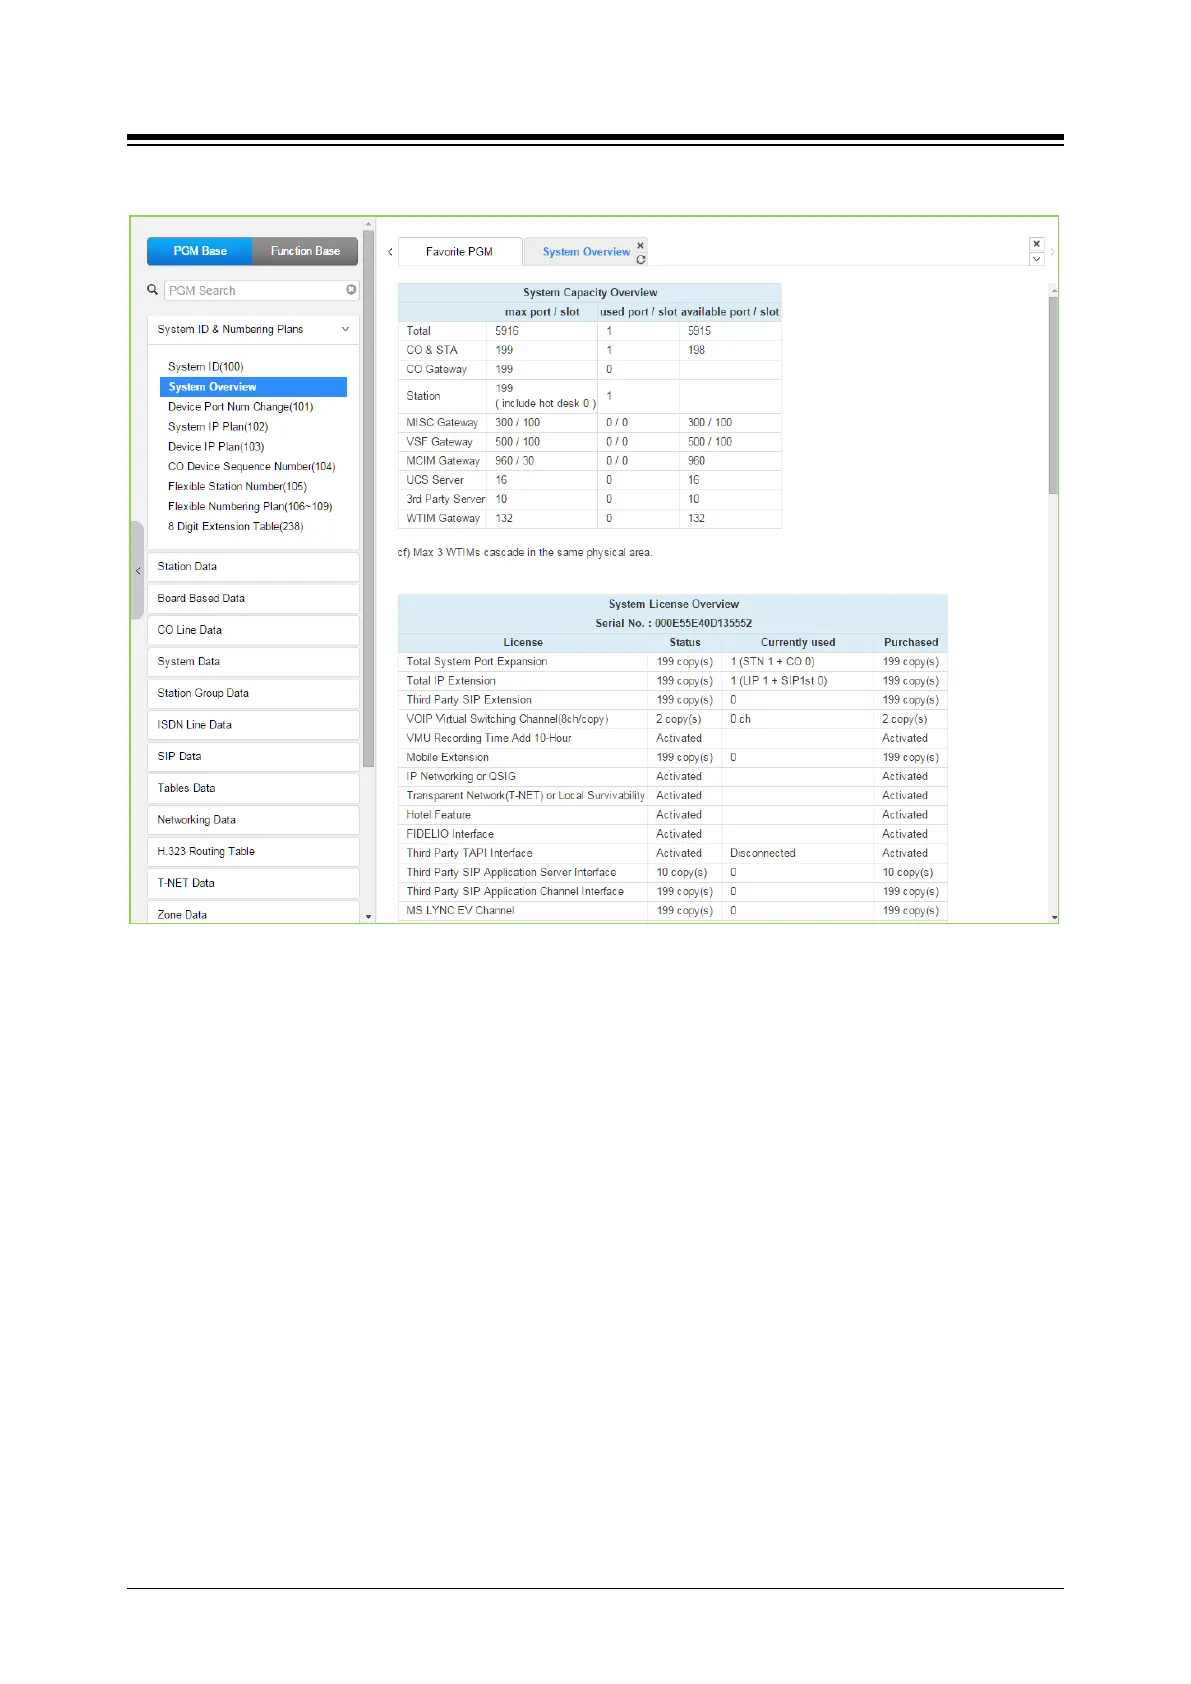Image resolution: width=1191 pixels, height=1684 pixels.
Task: Click the FIDELIO Interface license row
Action: [450, 834]
